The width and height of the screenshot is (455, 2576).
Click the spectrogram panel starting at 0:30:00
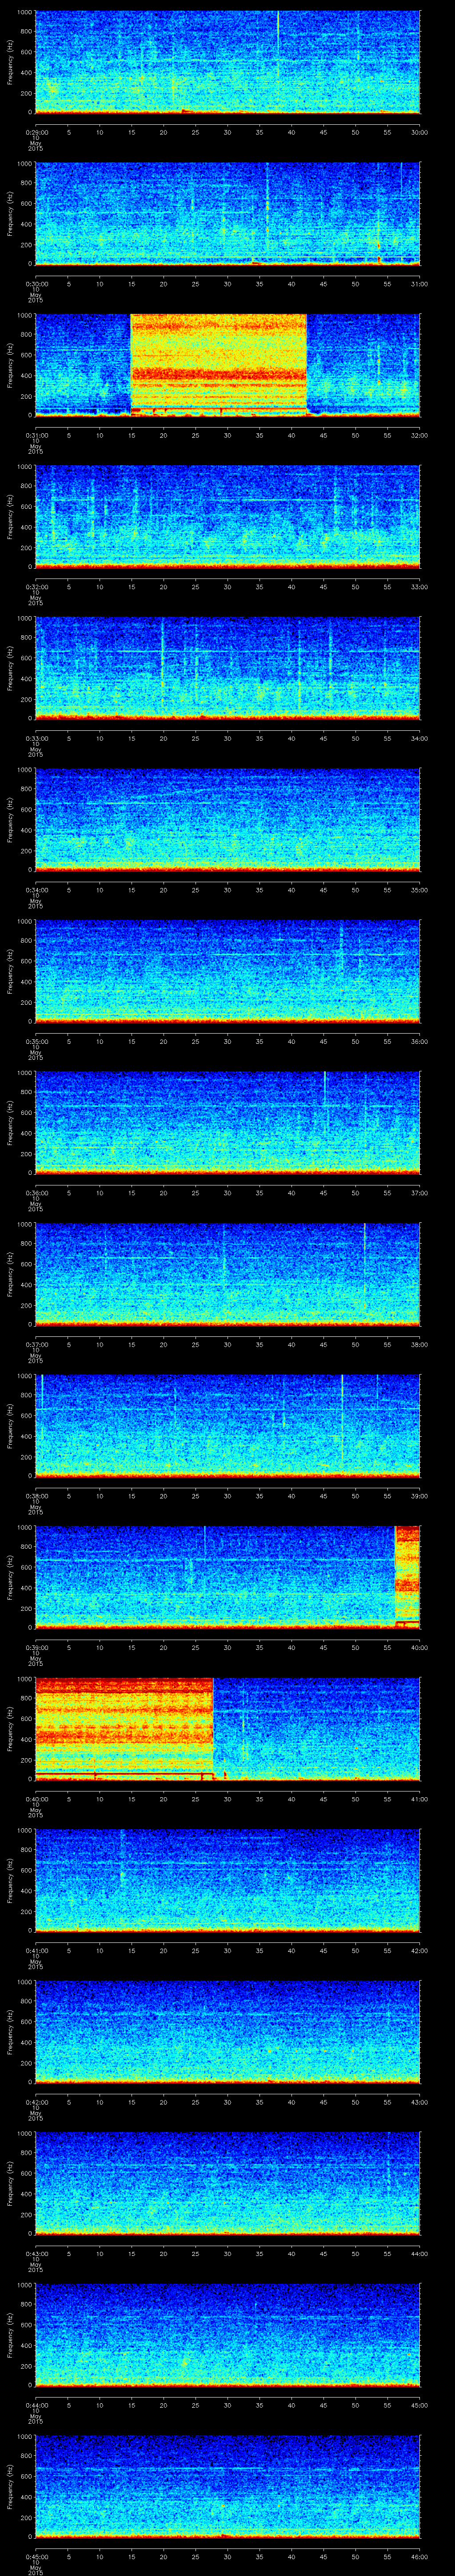click(227, 213)
